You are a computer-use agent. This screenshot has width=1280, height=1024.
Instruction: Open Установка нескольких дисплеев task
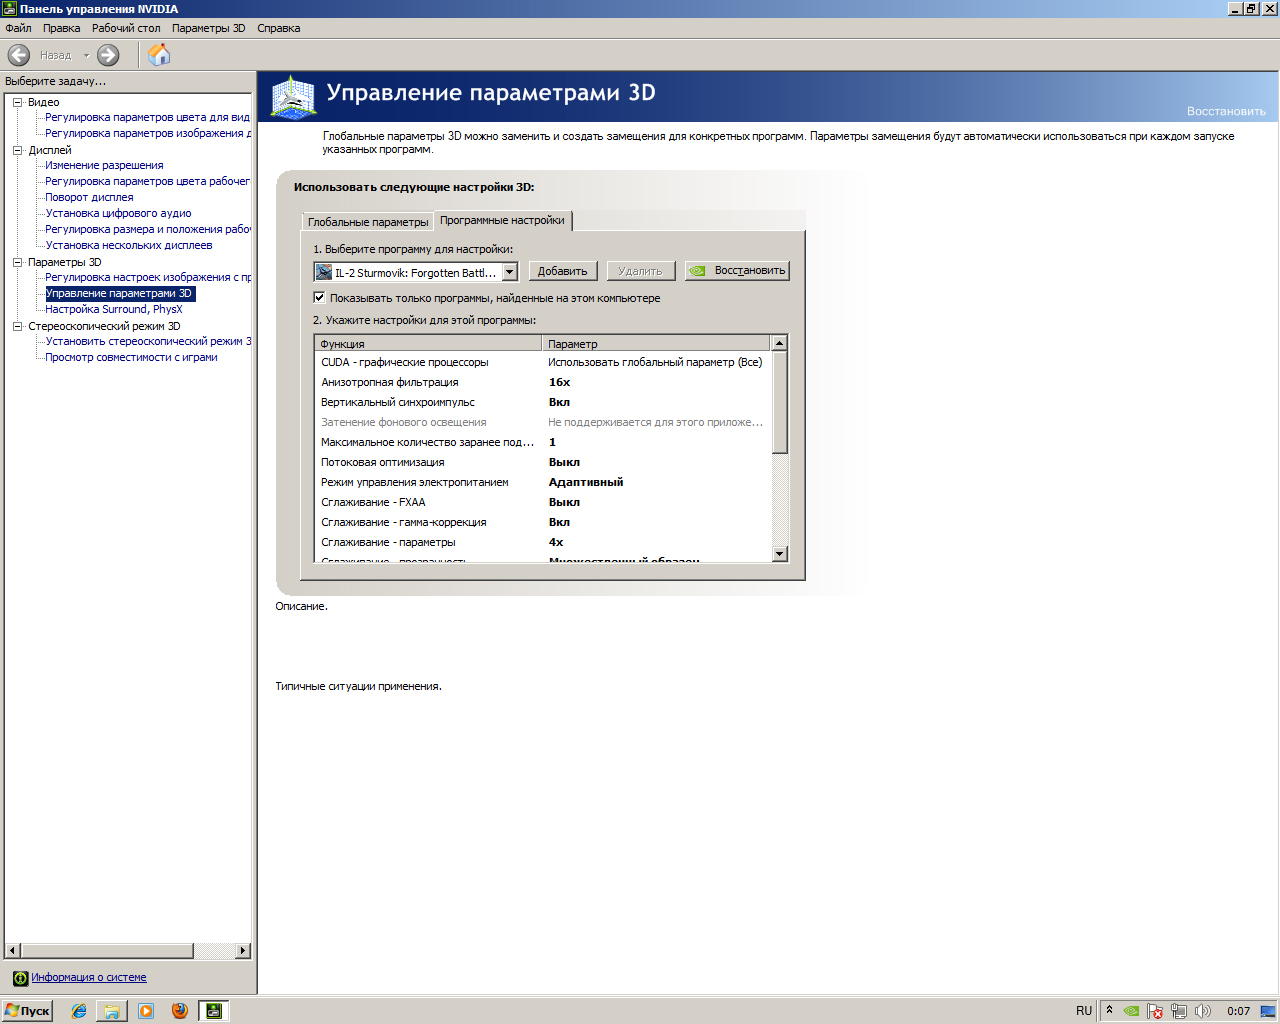click(x=129, y=245)
